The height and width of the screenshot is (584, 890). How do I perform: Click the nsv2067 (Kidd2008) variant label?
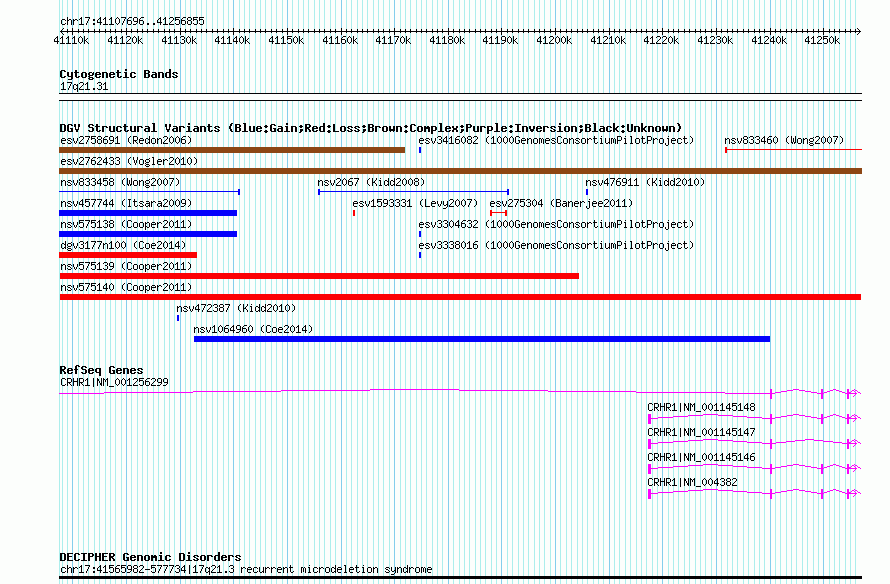(x=371, y=182)
